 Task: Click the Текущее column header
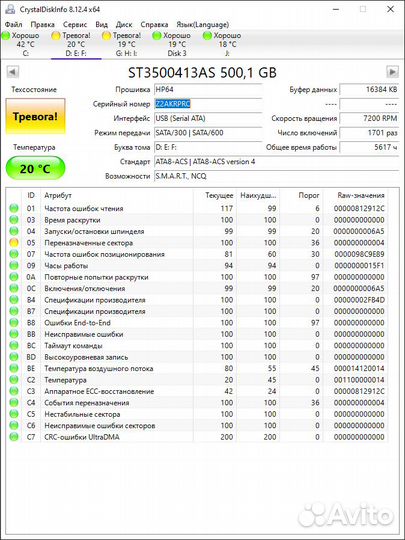pyautogui.click(x=215, y=195)
